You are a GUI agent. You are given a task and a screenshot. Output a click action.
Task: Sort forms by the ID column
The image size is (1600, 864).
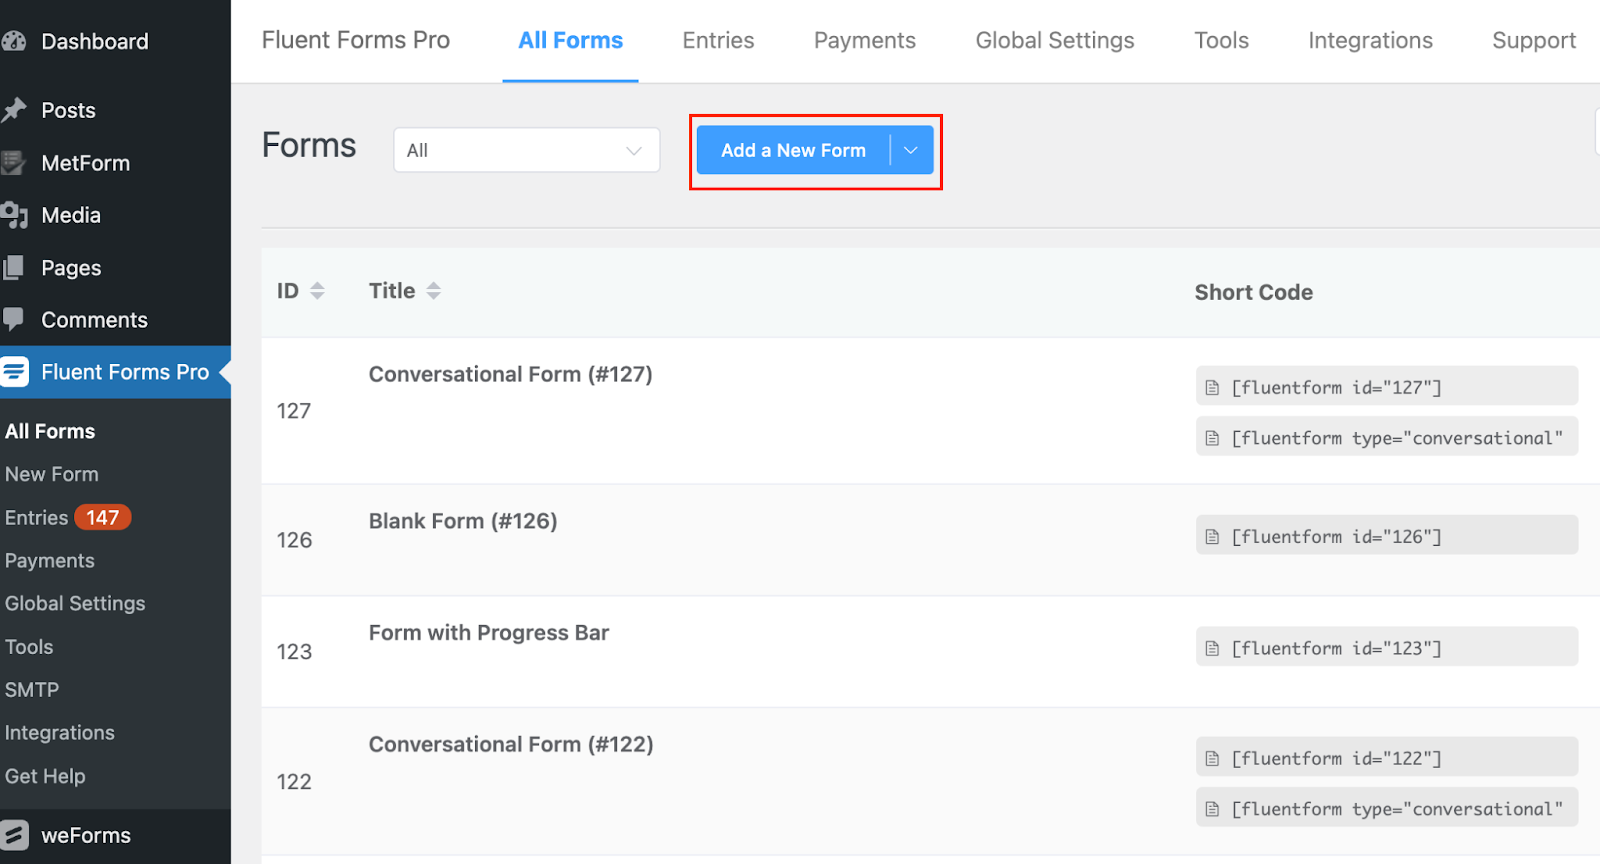coord(317,291)
